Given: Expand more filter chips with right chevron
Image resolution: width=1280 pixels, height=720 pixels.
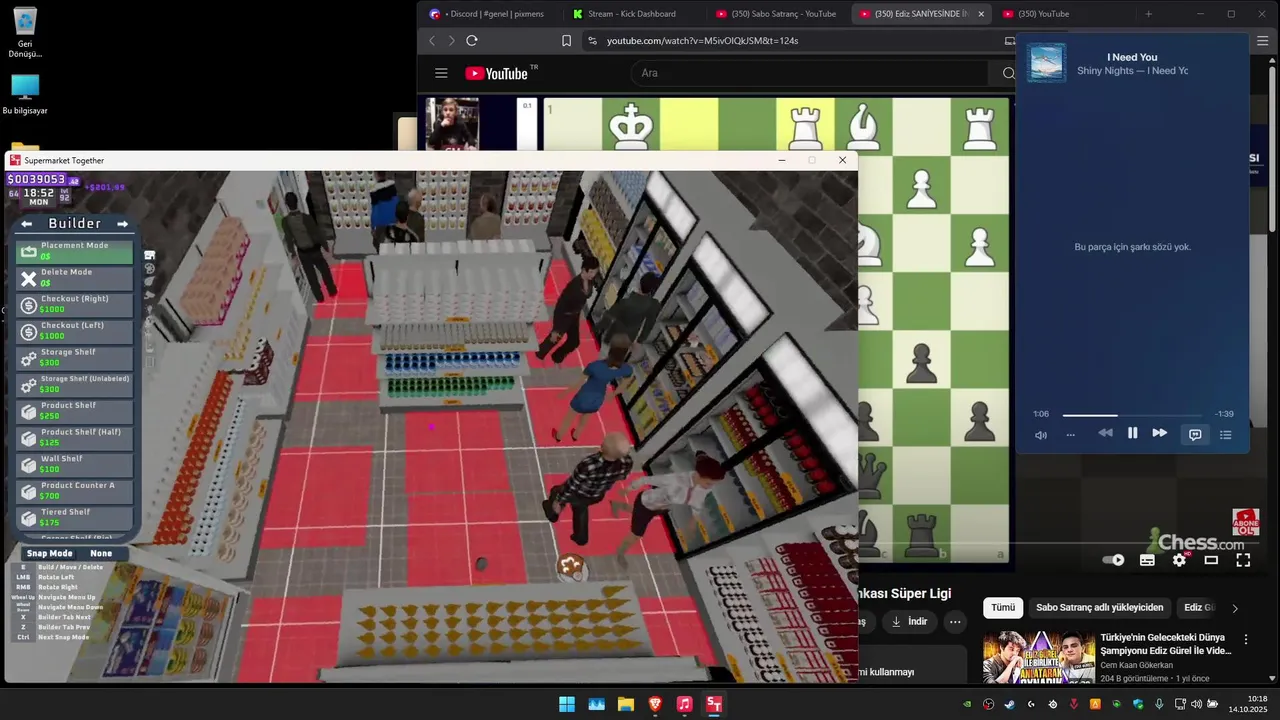Looking at the screenshot, I should [x=1234, y=608].
